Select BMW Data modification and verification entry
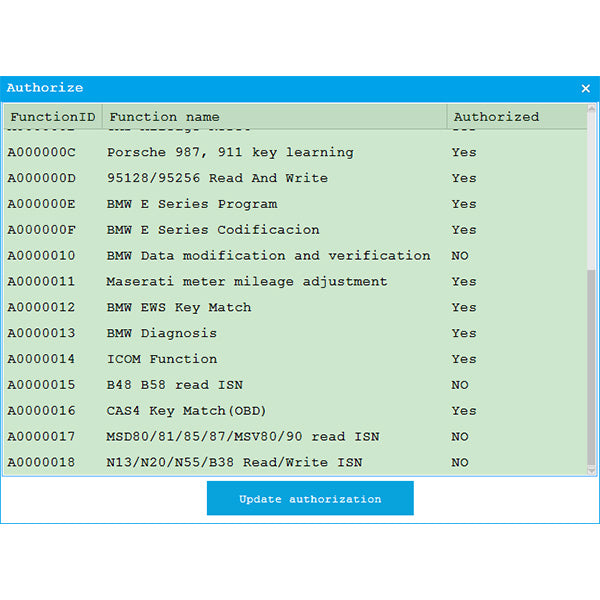Screen dimensions: 600x600 coord(268,256)
